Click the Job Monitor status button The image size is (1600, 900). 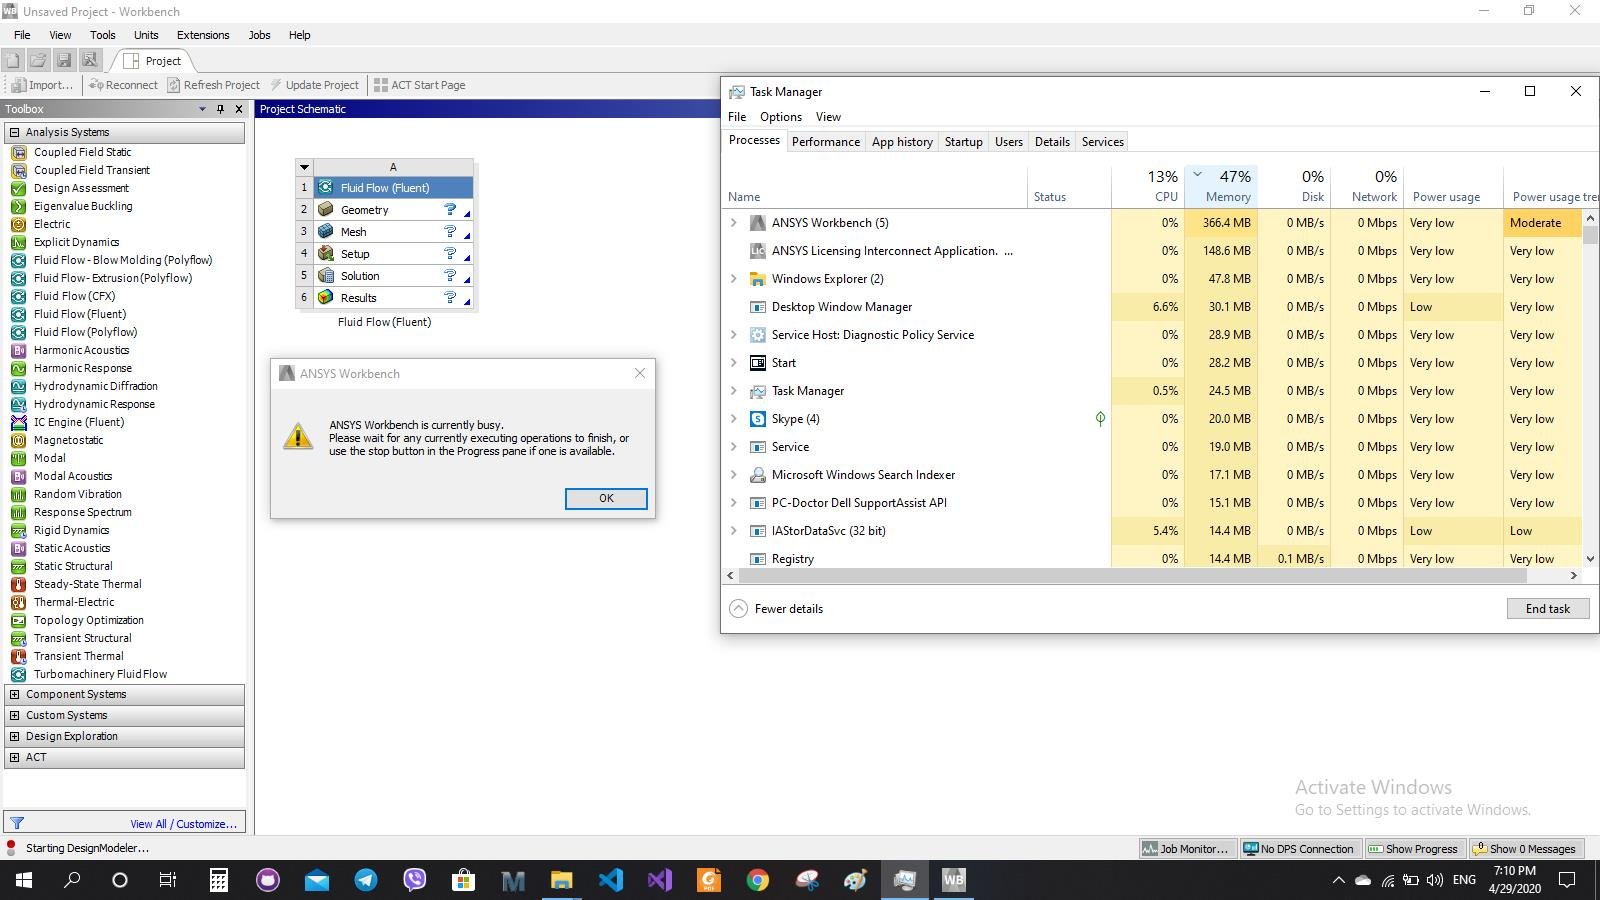tap(1186, 849)
